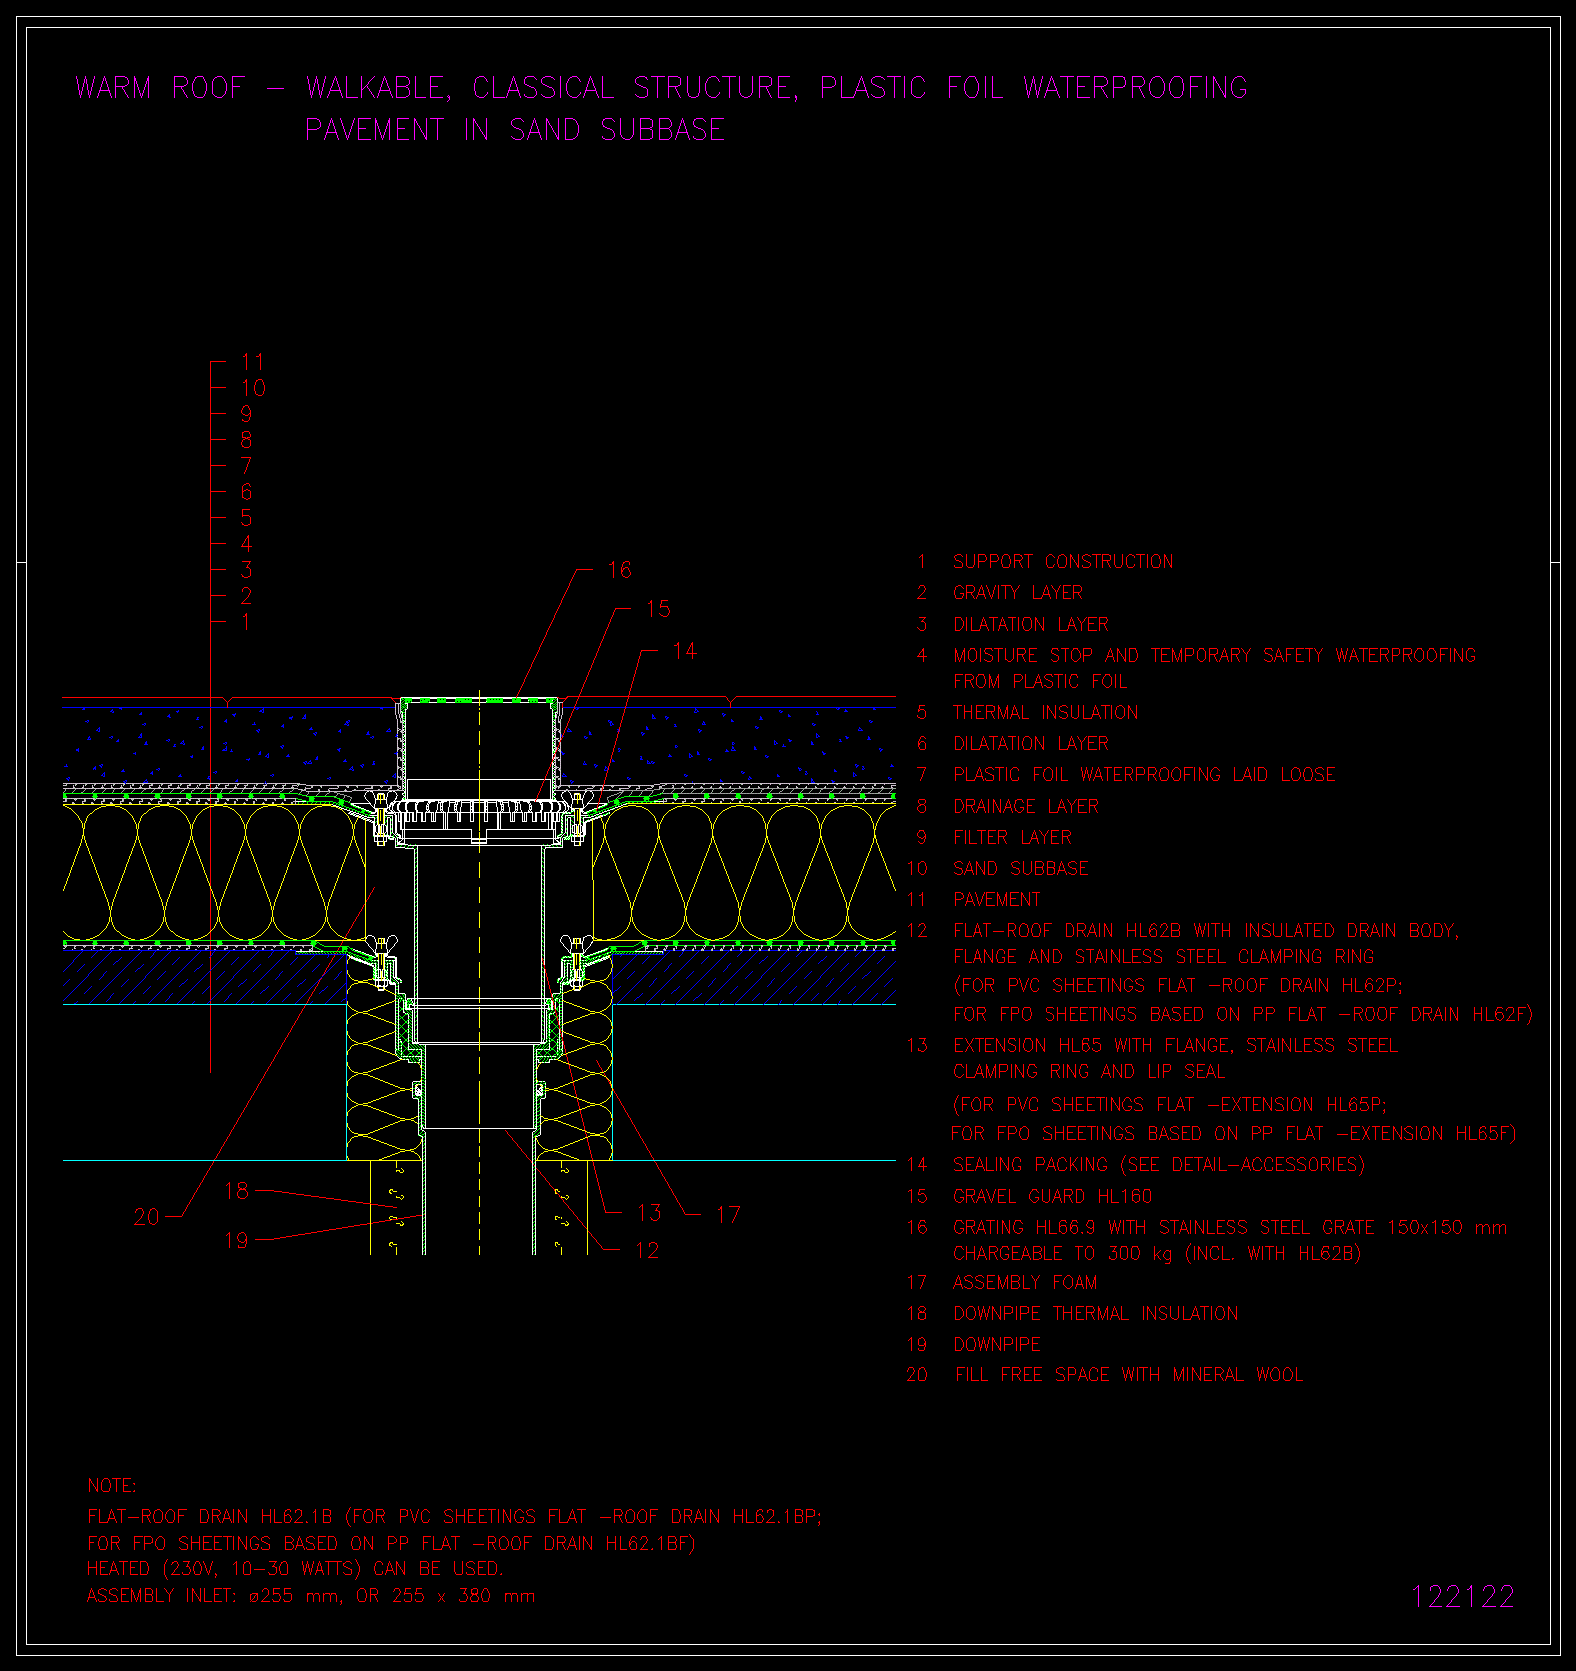The width and height of the screenshot is (1576, 1671).
Task: Click layer label 11 on the vertical leader
Action: (x=253, y=362)
